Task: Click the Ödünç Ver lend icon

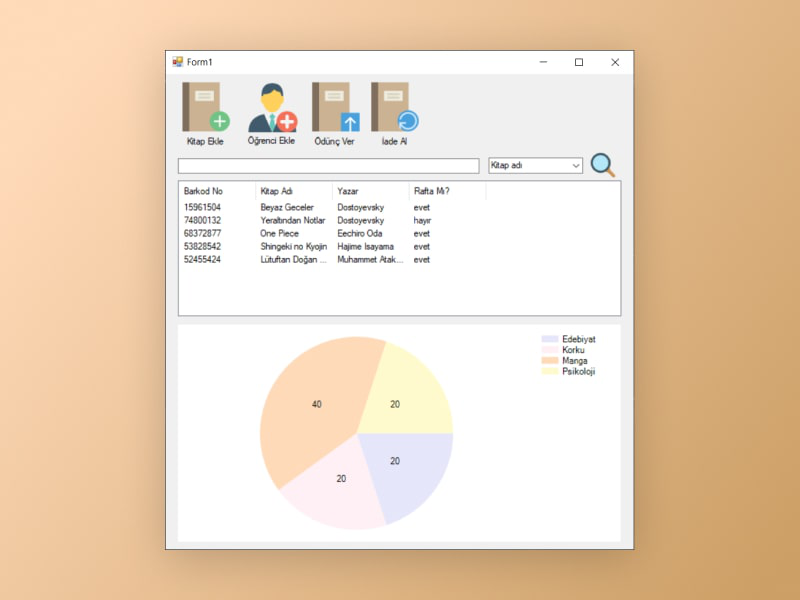Action: [335, 108]
